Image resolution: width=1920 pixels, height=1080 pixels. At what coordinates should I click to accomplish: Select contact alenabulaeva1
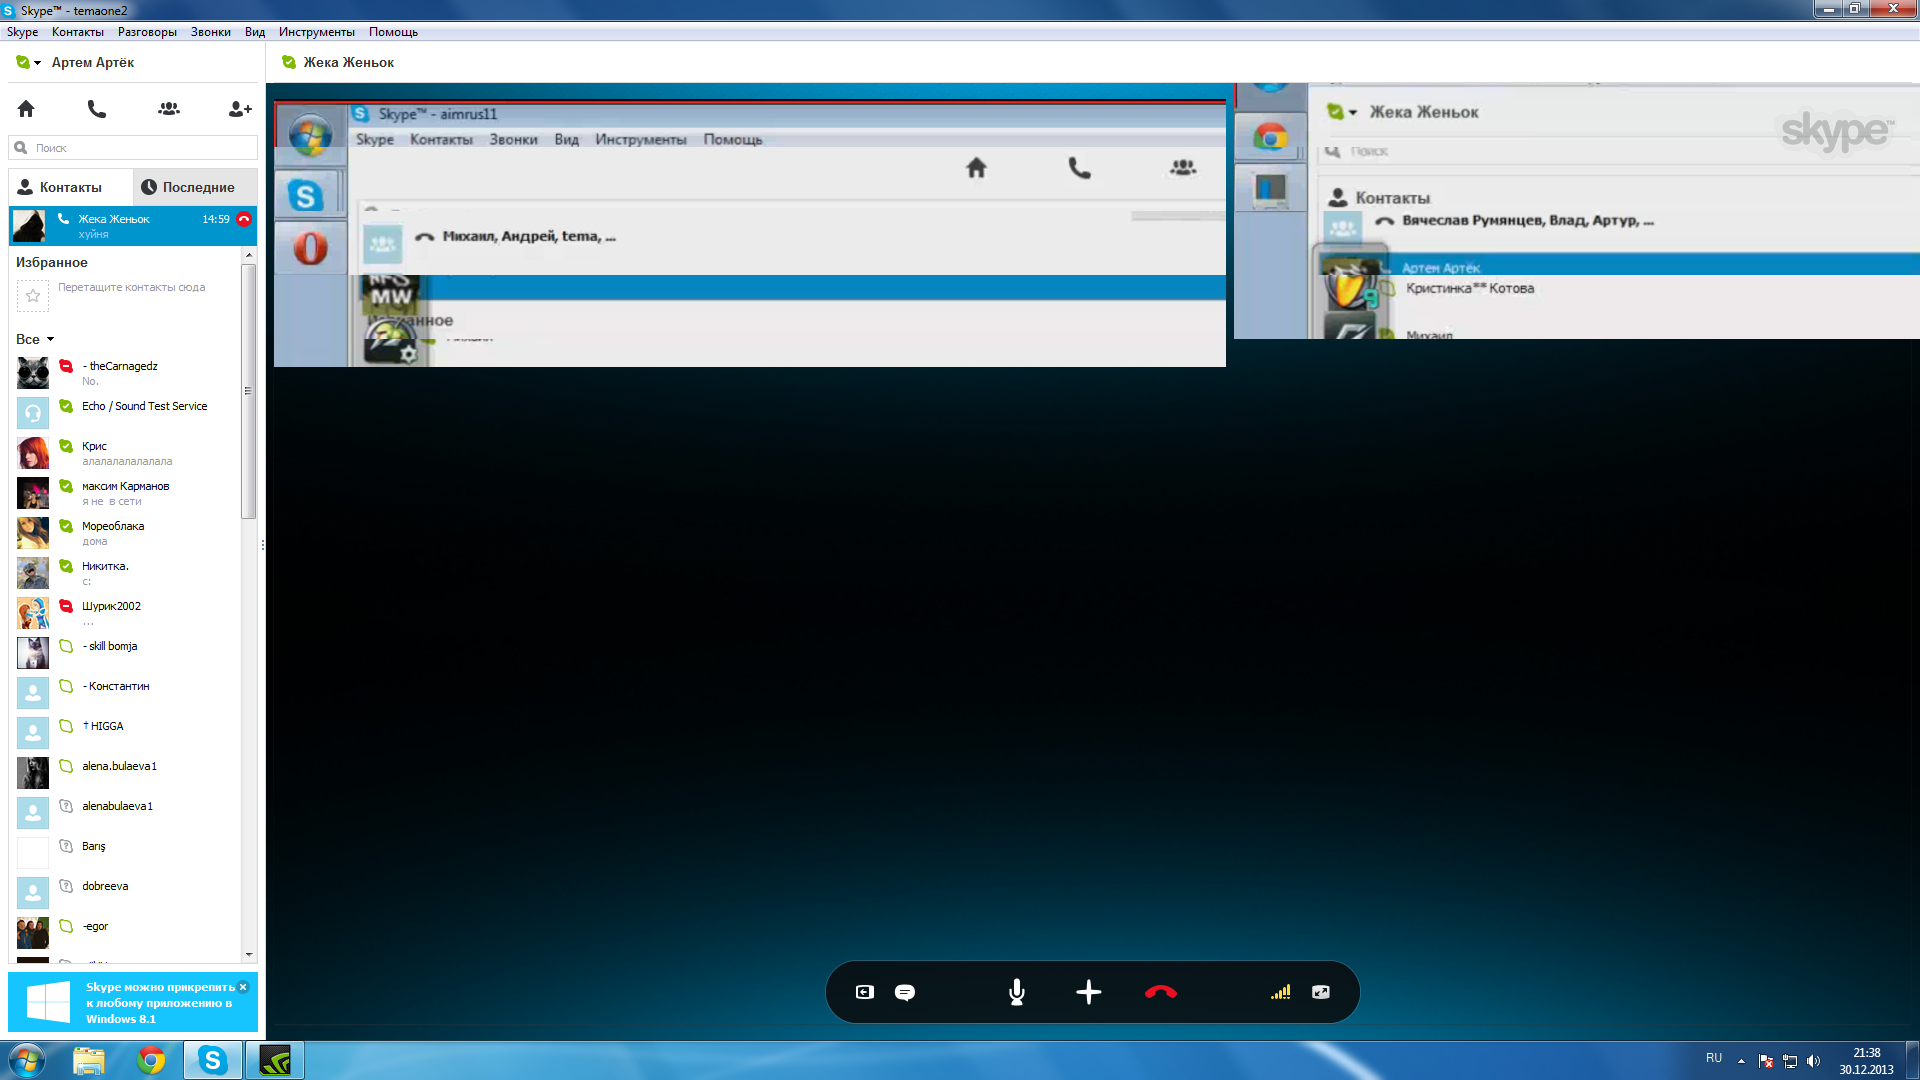pos(125,813)
